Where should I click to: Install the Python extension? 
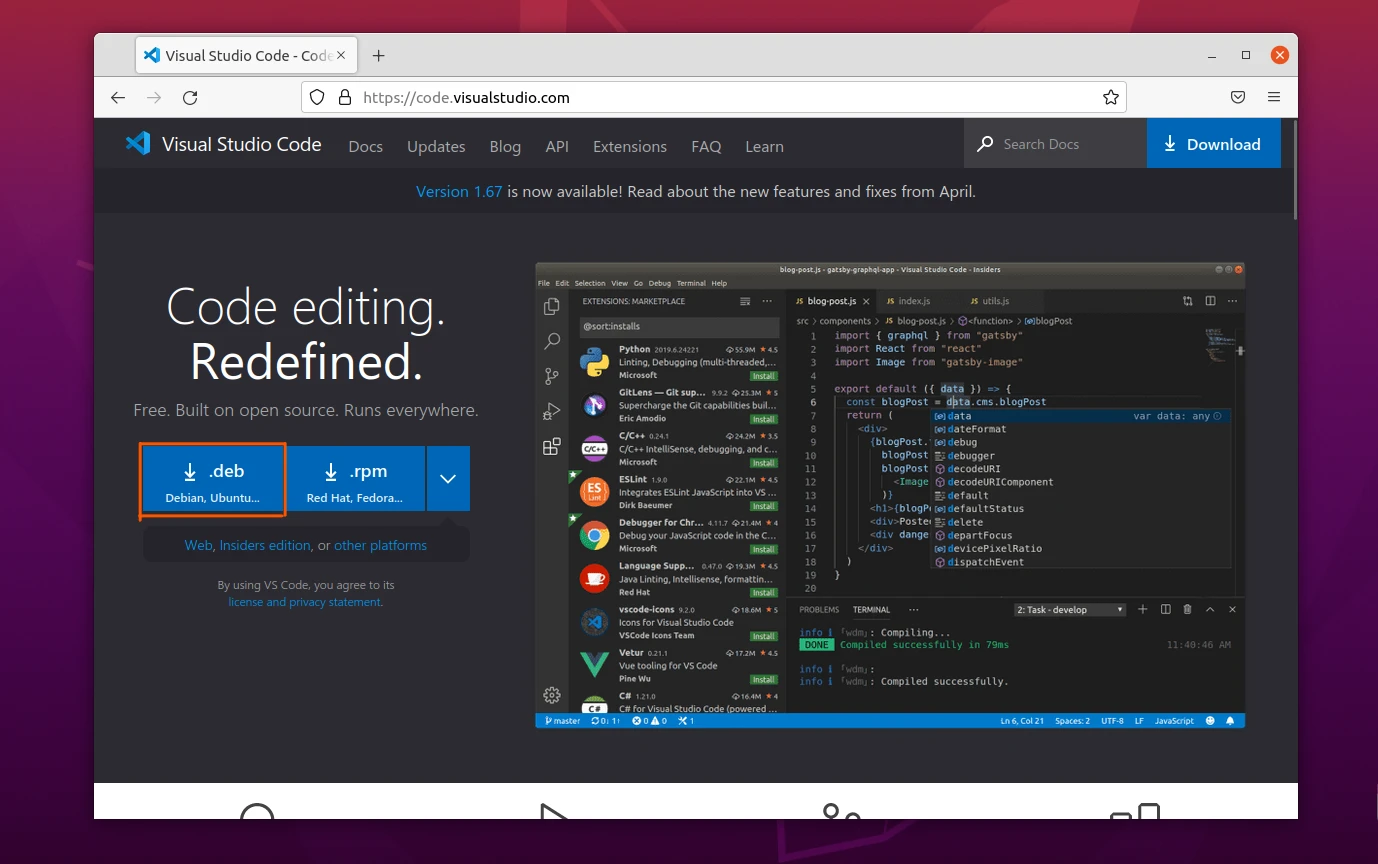[764, 375]
